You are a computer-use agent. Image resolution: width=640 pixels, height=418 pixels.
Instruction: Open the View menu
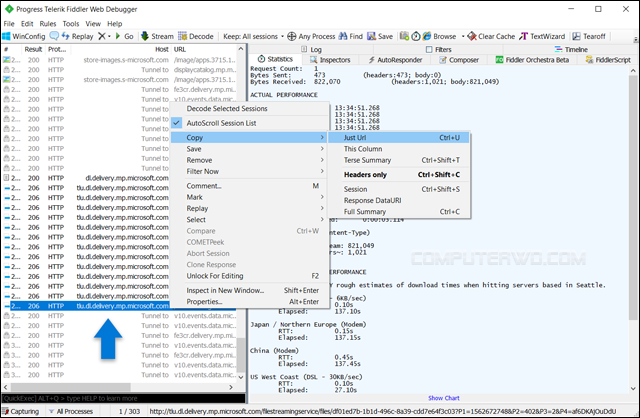(x=93, y=24)
